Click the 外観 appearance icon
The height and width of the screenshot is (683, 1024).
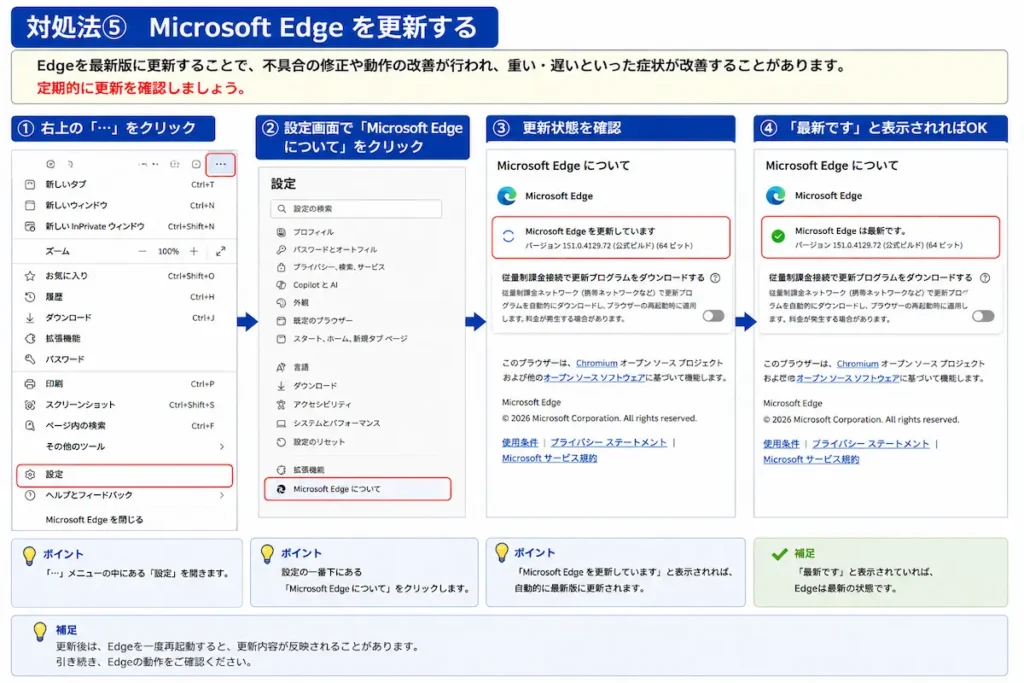281,302
